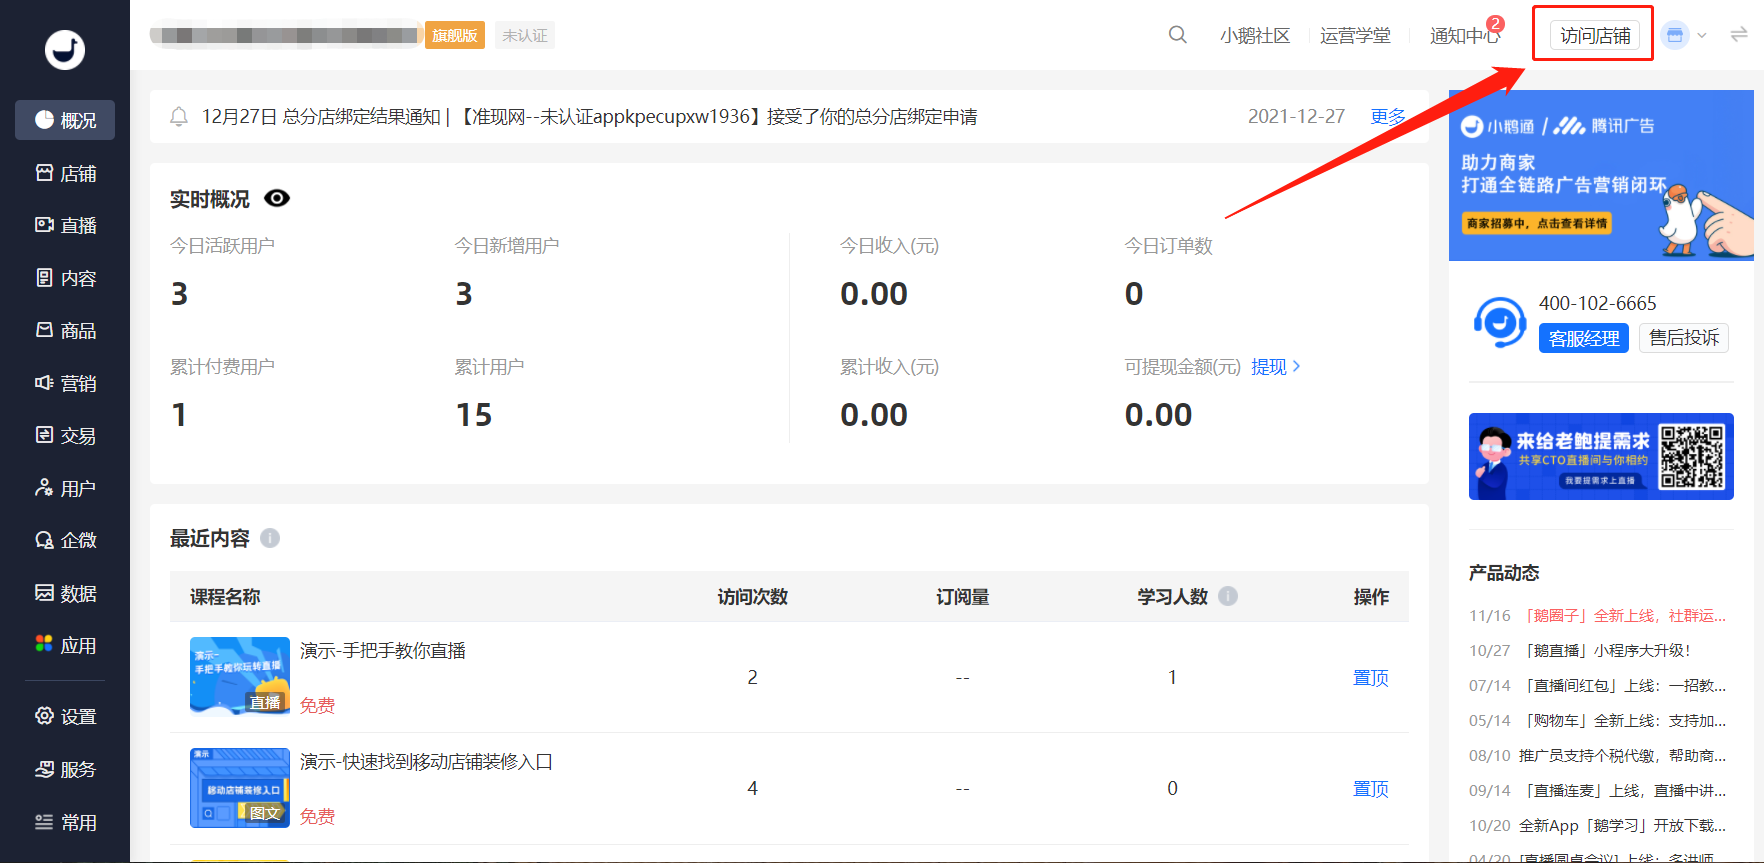Click the 售后投诉 button

coord(1683,338)
